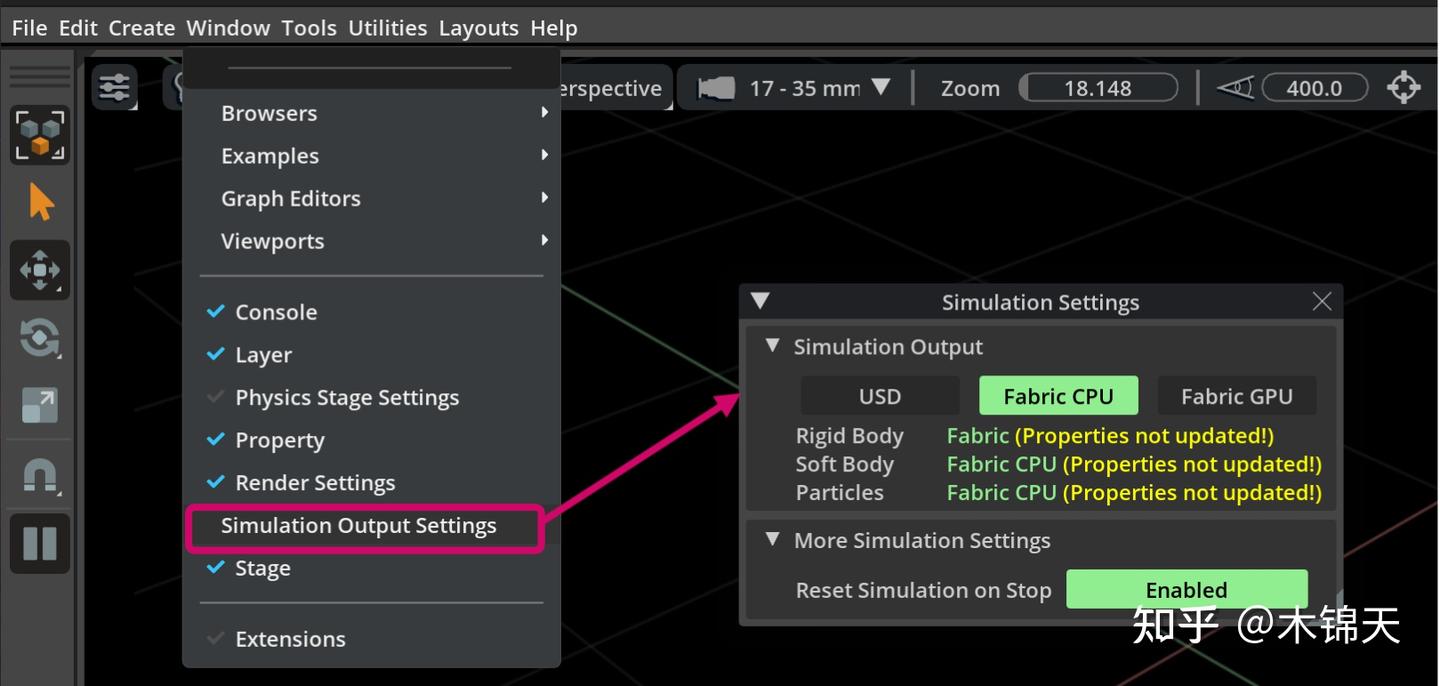The image size is (1440, 686).
Task: Click the Zoom value field
Action: pos(1098,88)
